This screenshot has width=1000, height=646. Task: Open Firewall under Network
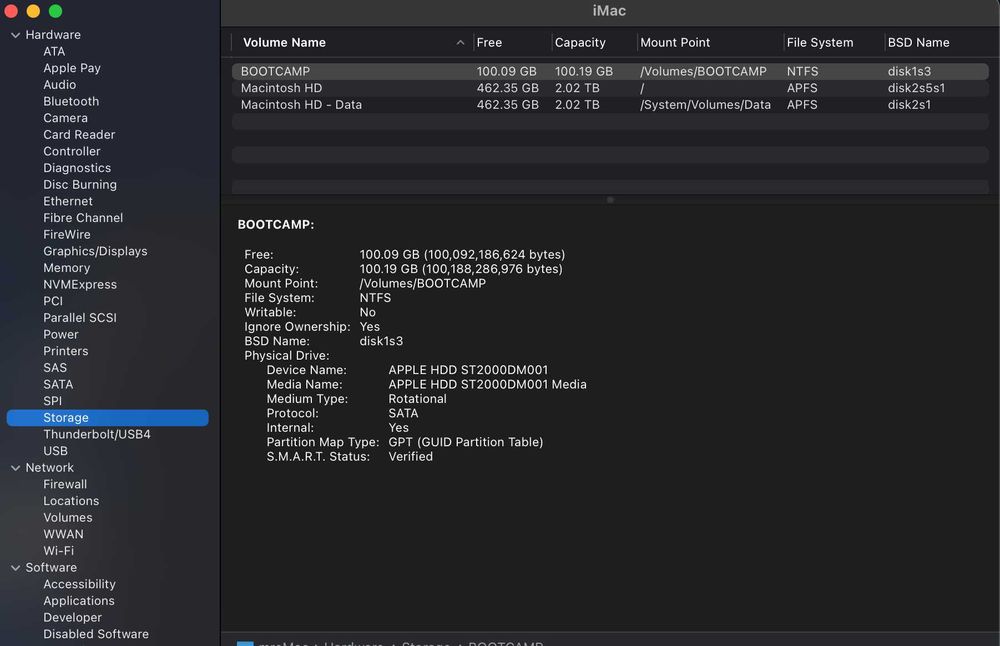tap(65, 484)
